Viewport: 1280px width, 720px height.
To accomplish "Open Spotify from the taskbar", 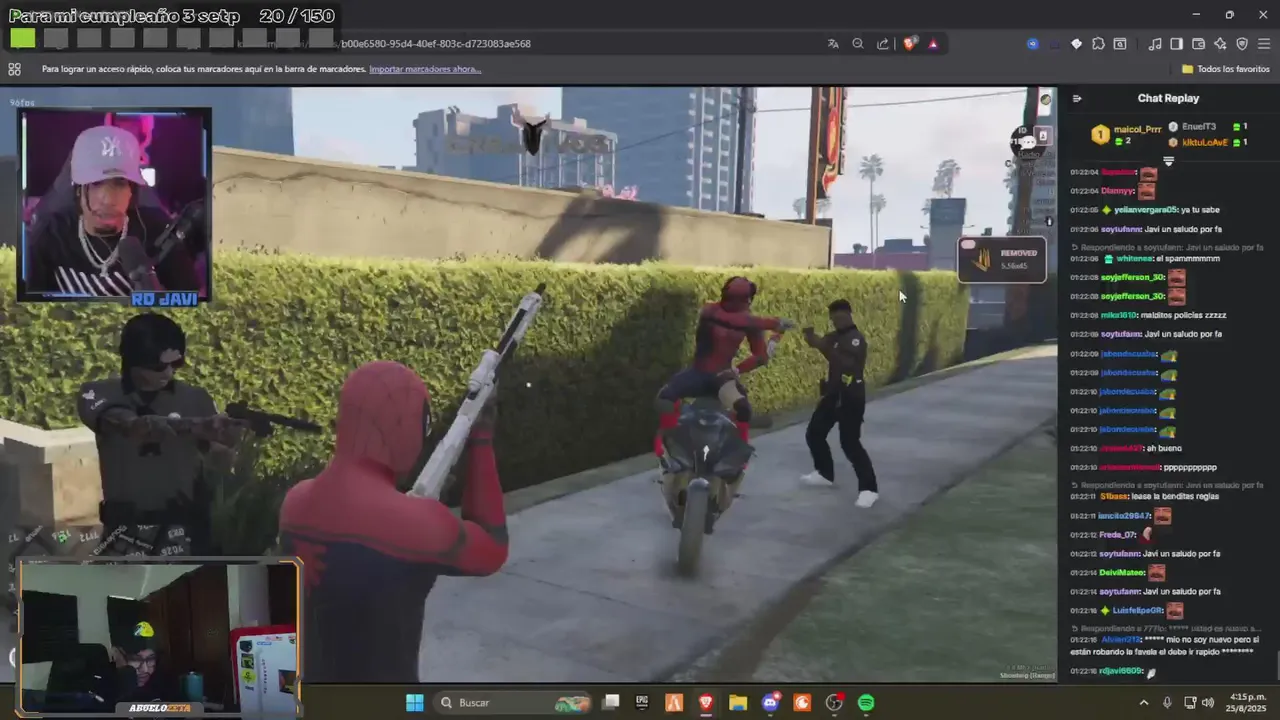I will (x=866, y=703).
